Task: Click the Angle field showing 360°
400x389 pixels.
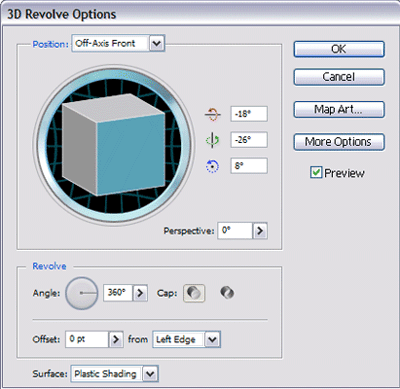Action: (118, 293)
